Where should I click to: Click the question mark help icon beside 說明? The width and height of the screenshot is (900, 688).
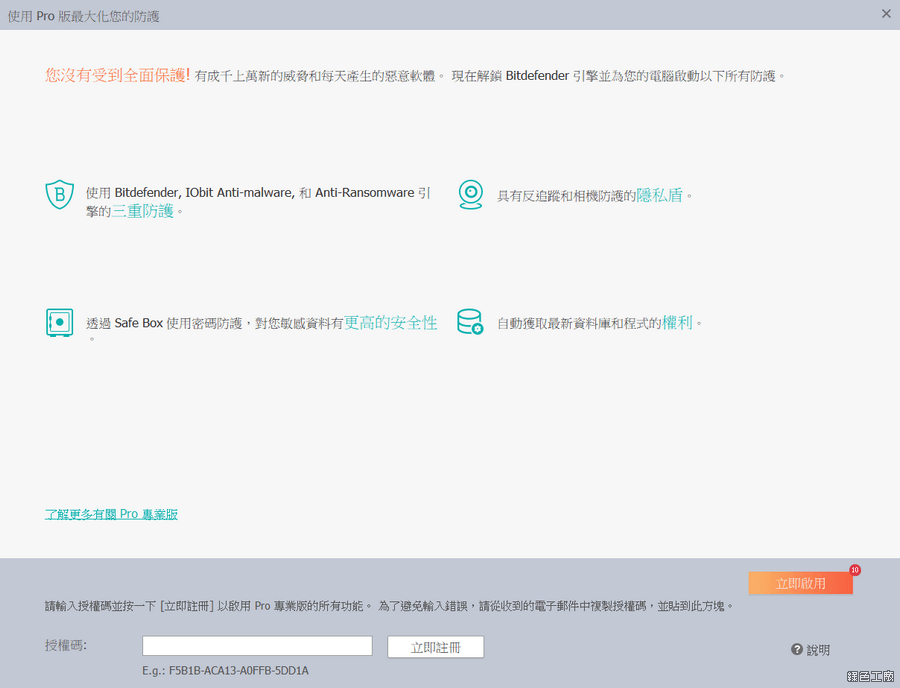click(797, 649)
